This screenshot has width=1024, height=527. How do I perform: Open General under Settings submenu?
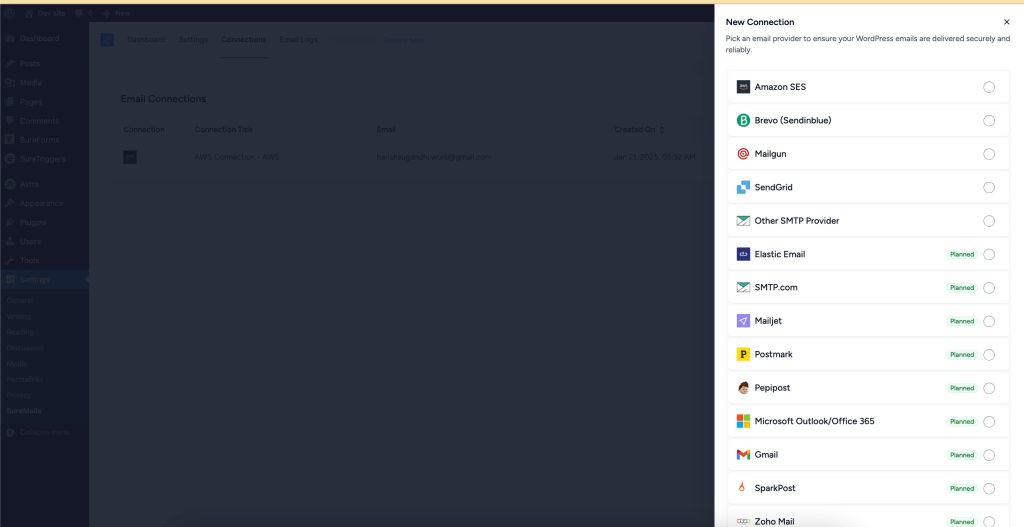pyautogui.click(x=20, y=300)
